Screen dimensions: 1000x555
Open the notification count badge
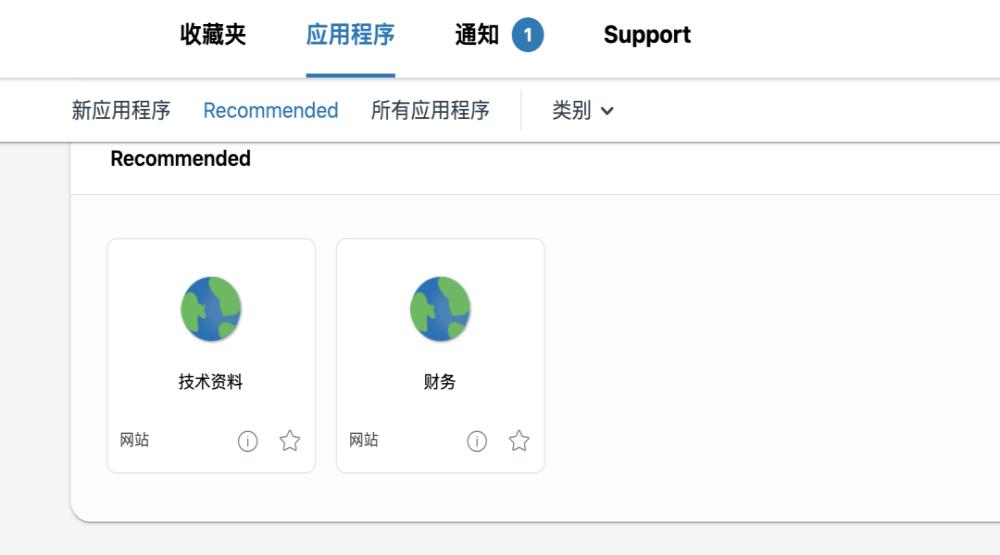(527, 35)
